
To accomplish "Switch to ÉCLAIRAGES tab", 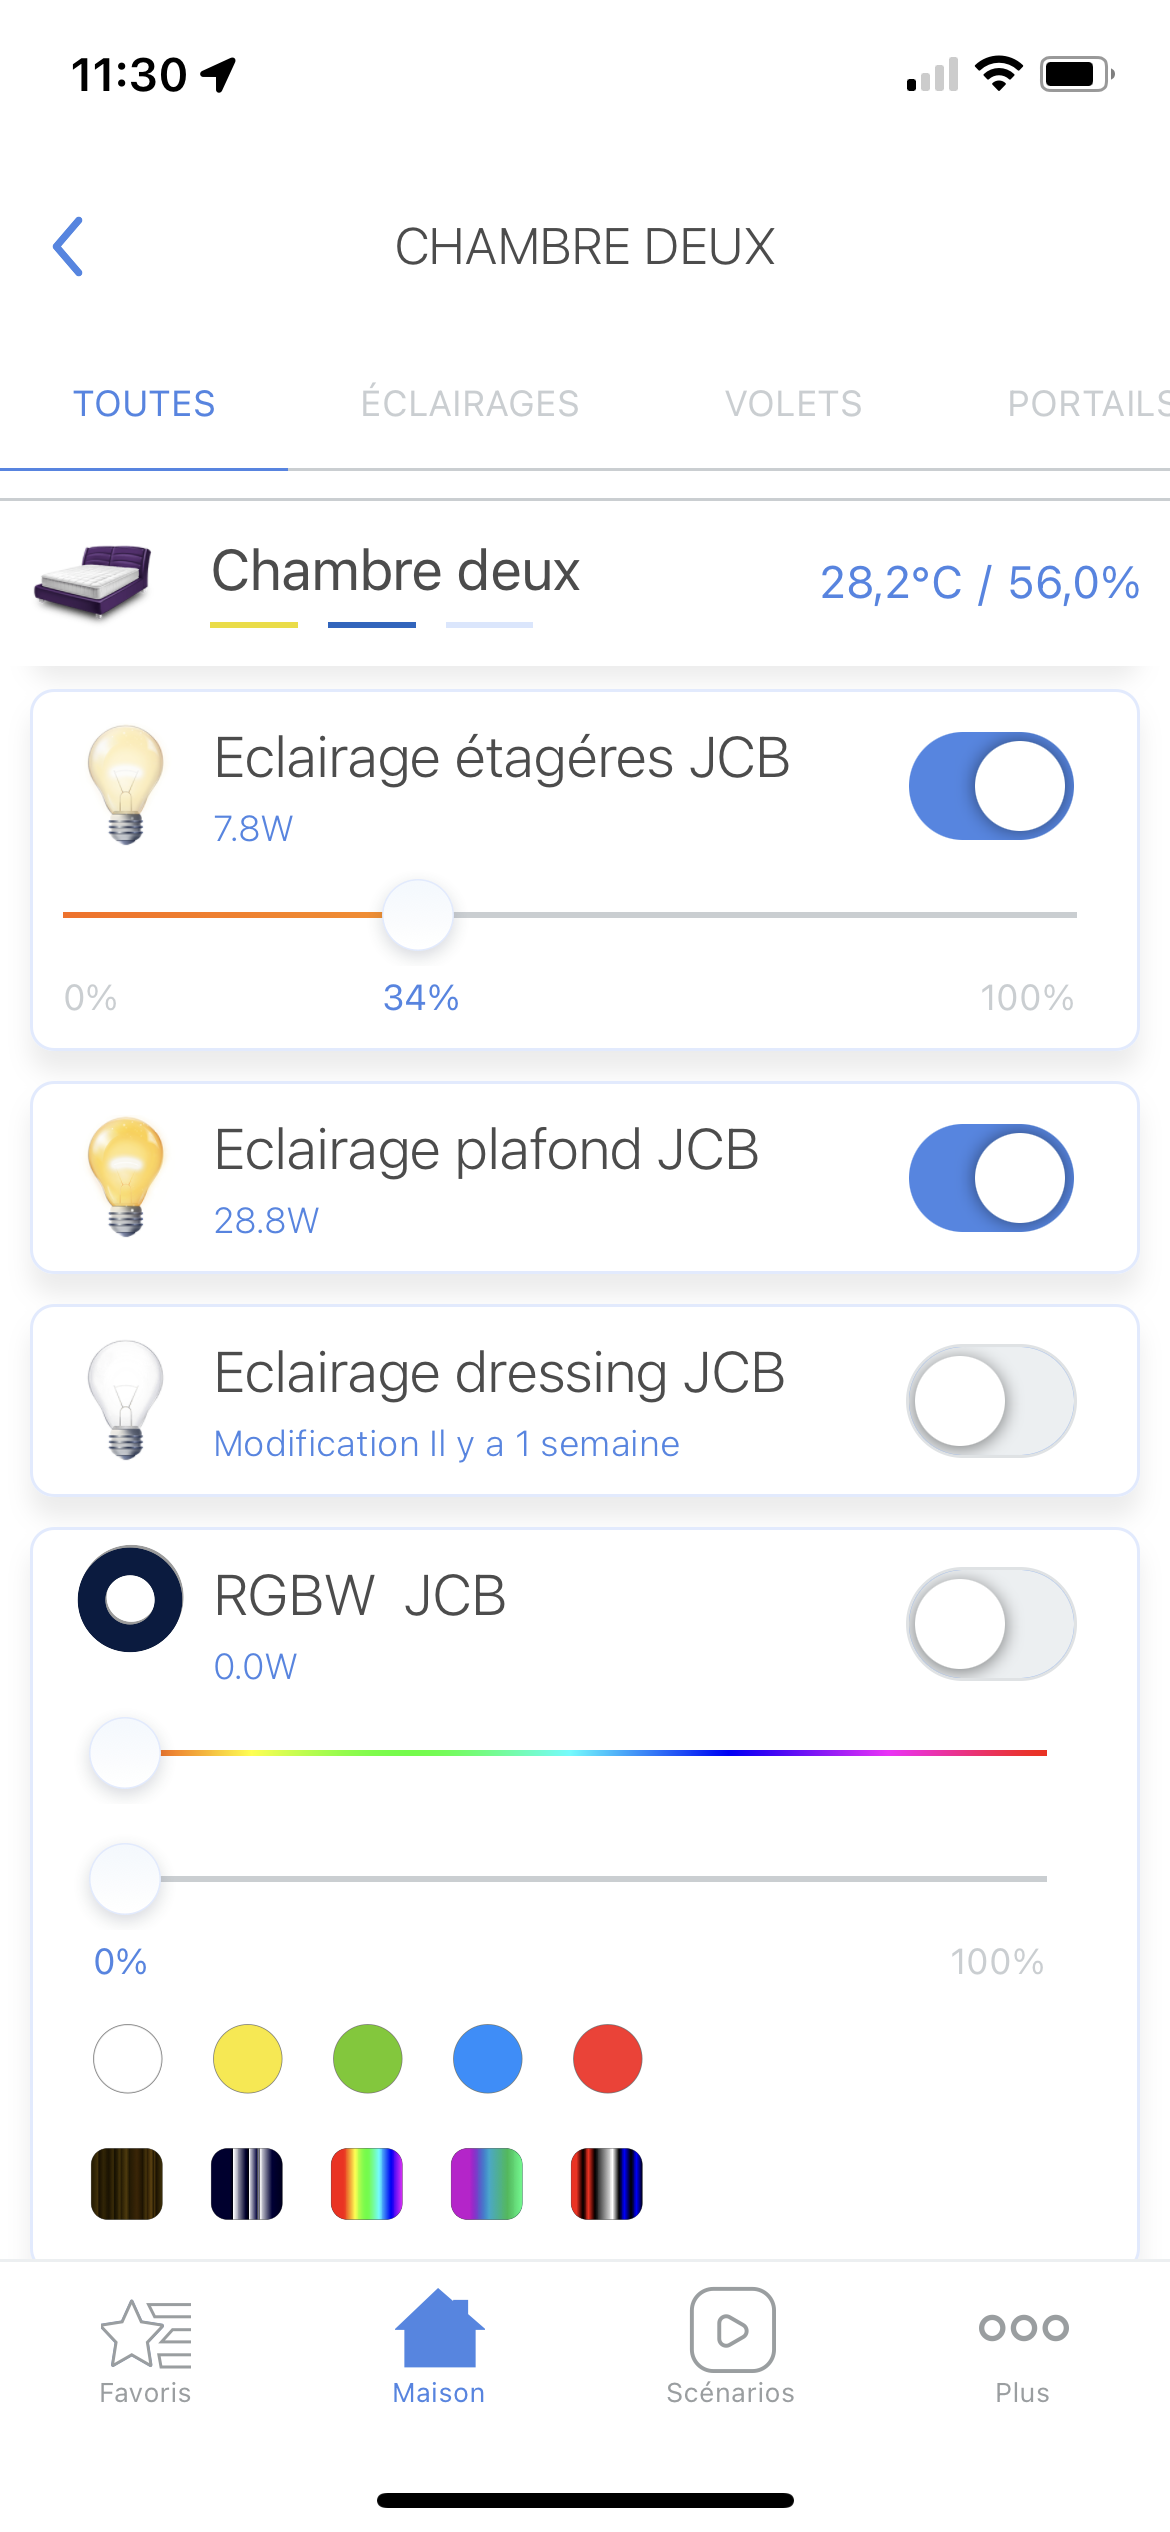I will pyautogui.click(x=470, y=404).
